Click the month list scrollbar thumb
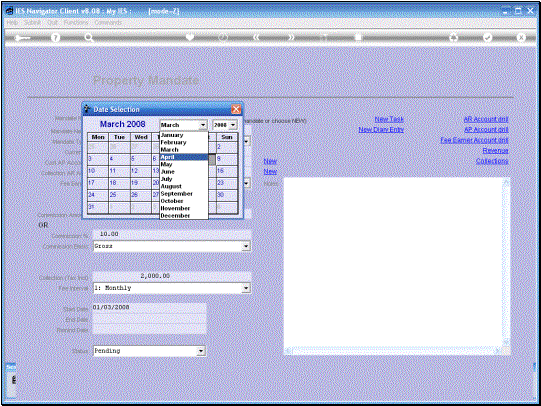The width and height of the screenshot is (541, 406). tap(212, 159)
